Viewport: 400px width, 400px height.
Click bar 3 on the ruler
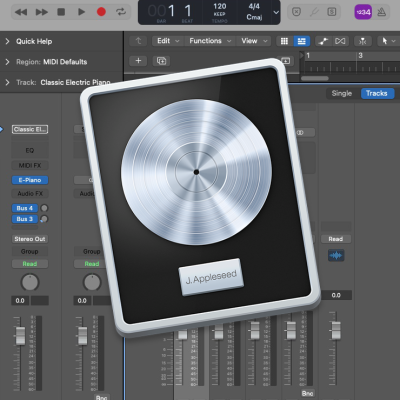coord(360,56)
